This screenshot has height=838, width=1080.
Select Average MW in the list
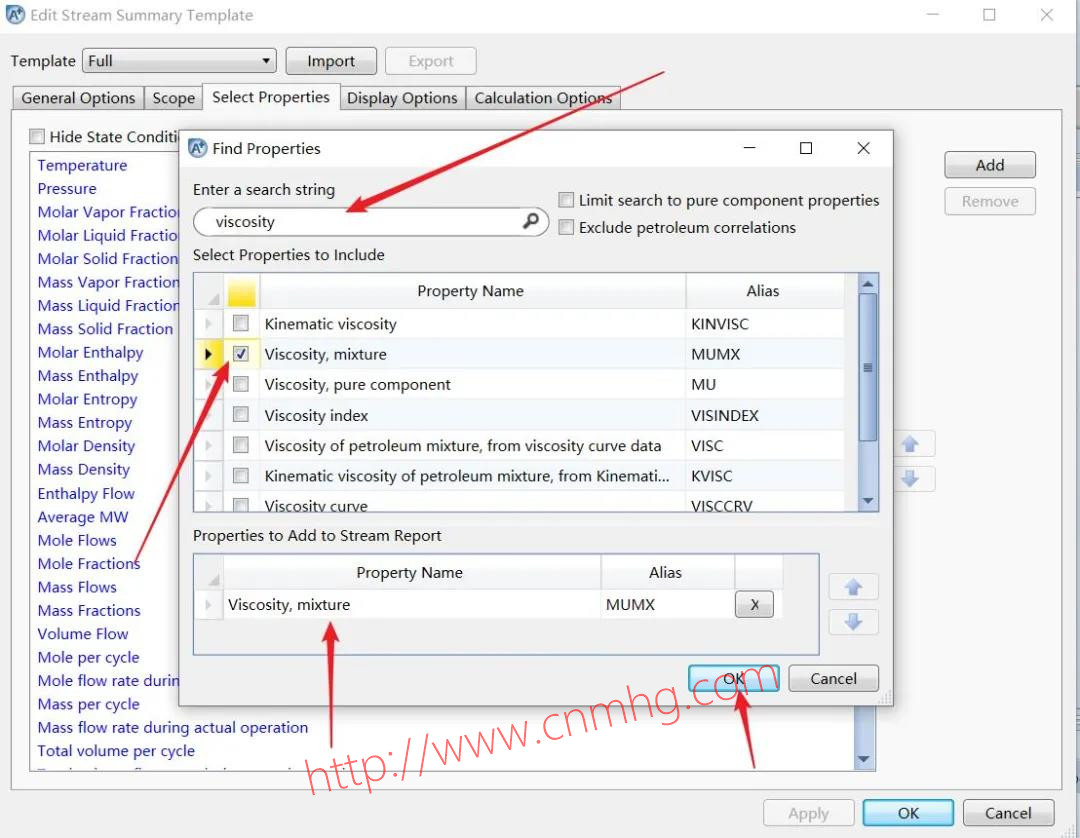click(x=83, y=516)
